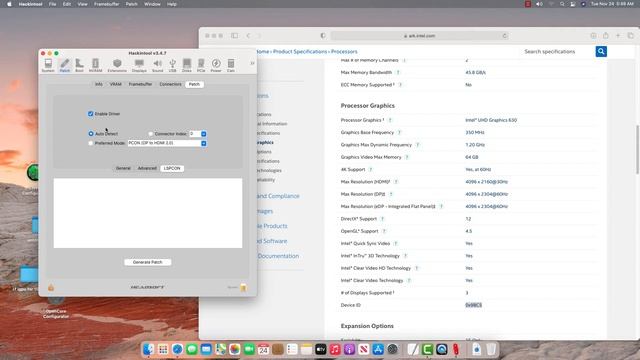Select the Connector Index radio button
The image size is (640, 360).
(151, 134)
